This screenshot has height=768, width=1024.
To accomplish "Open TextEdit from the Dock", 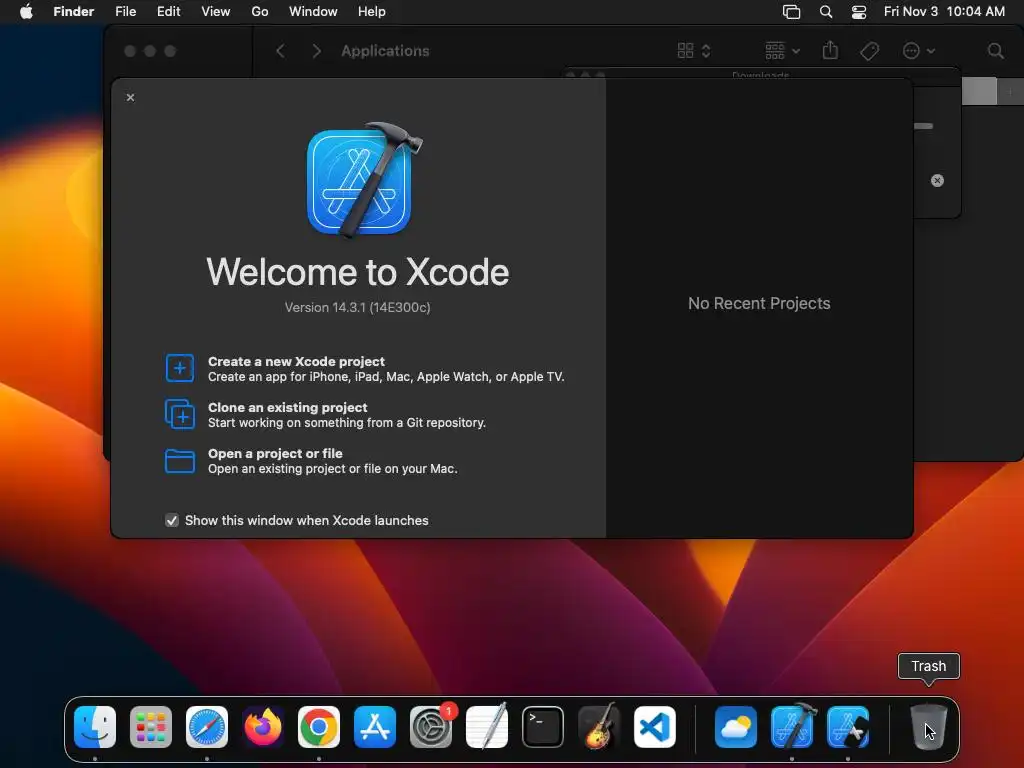I will point(487,727).
